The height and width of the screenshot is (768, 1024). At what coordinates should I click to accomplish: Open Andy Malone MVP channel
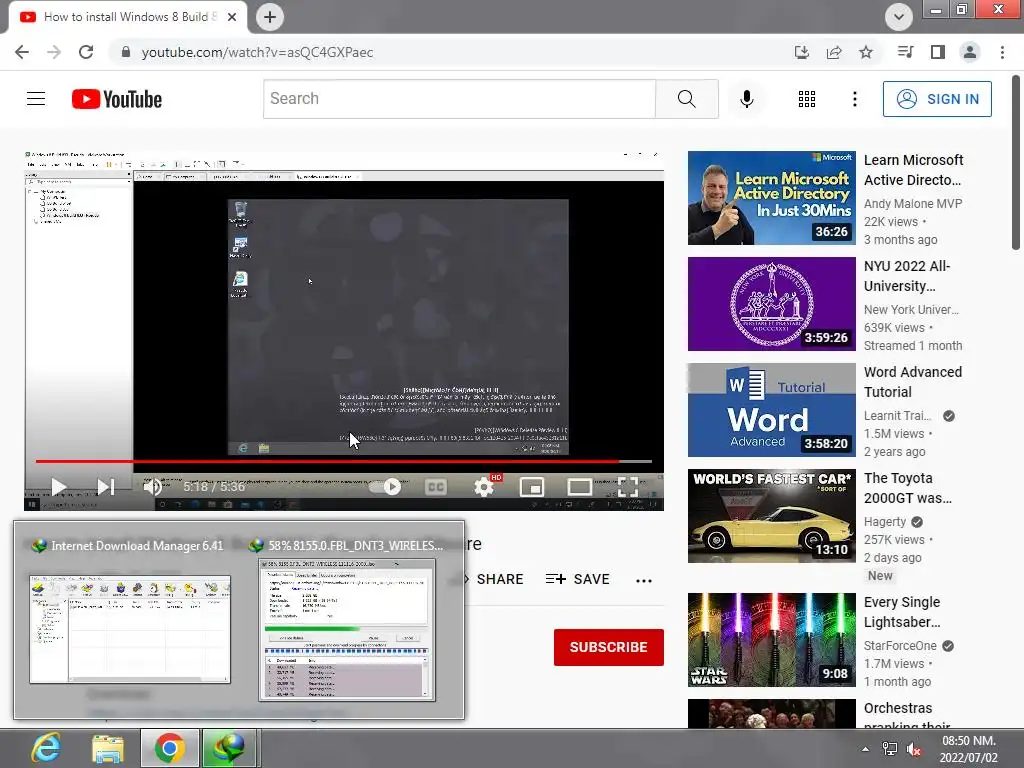[913, 204]
